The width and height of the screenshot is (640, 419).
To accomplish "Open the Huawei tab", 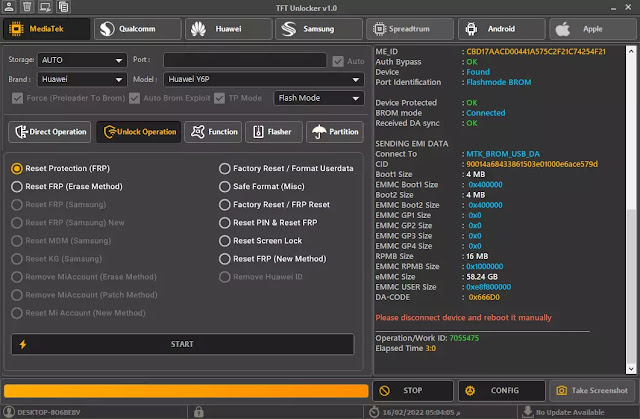I will [x=229, y=29].
